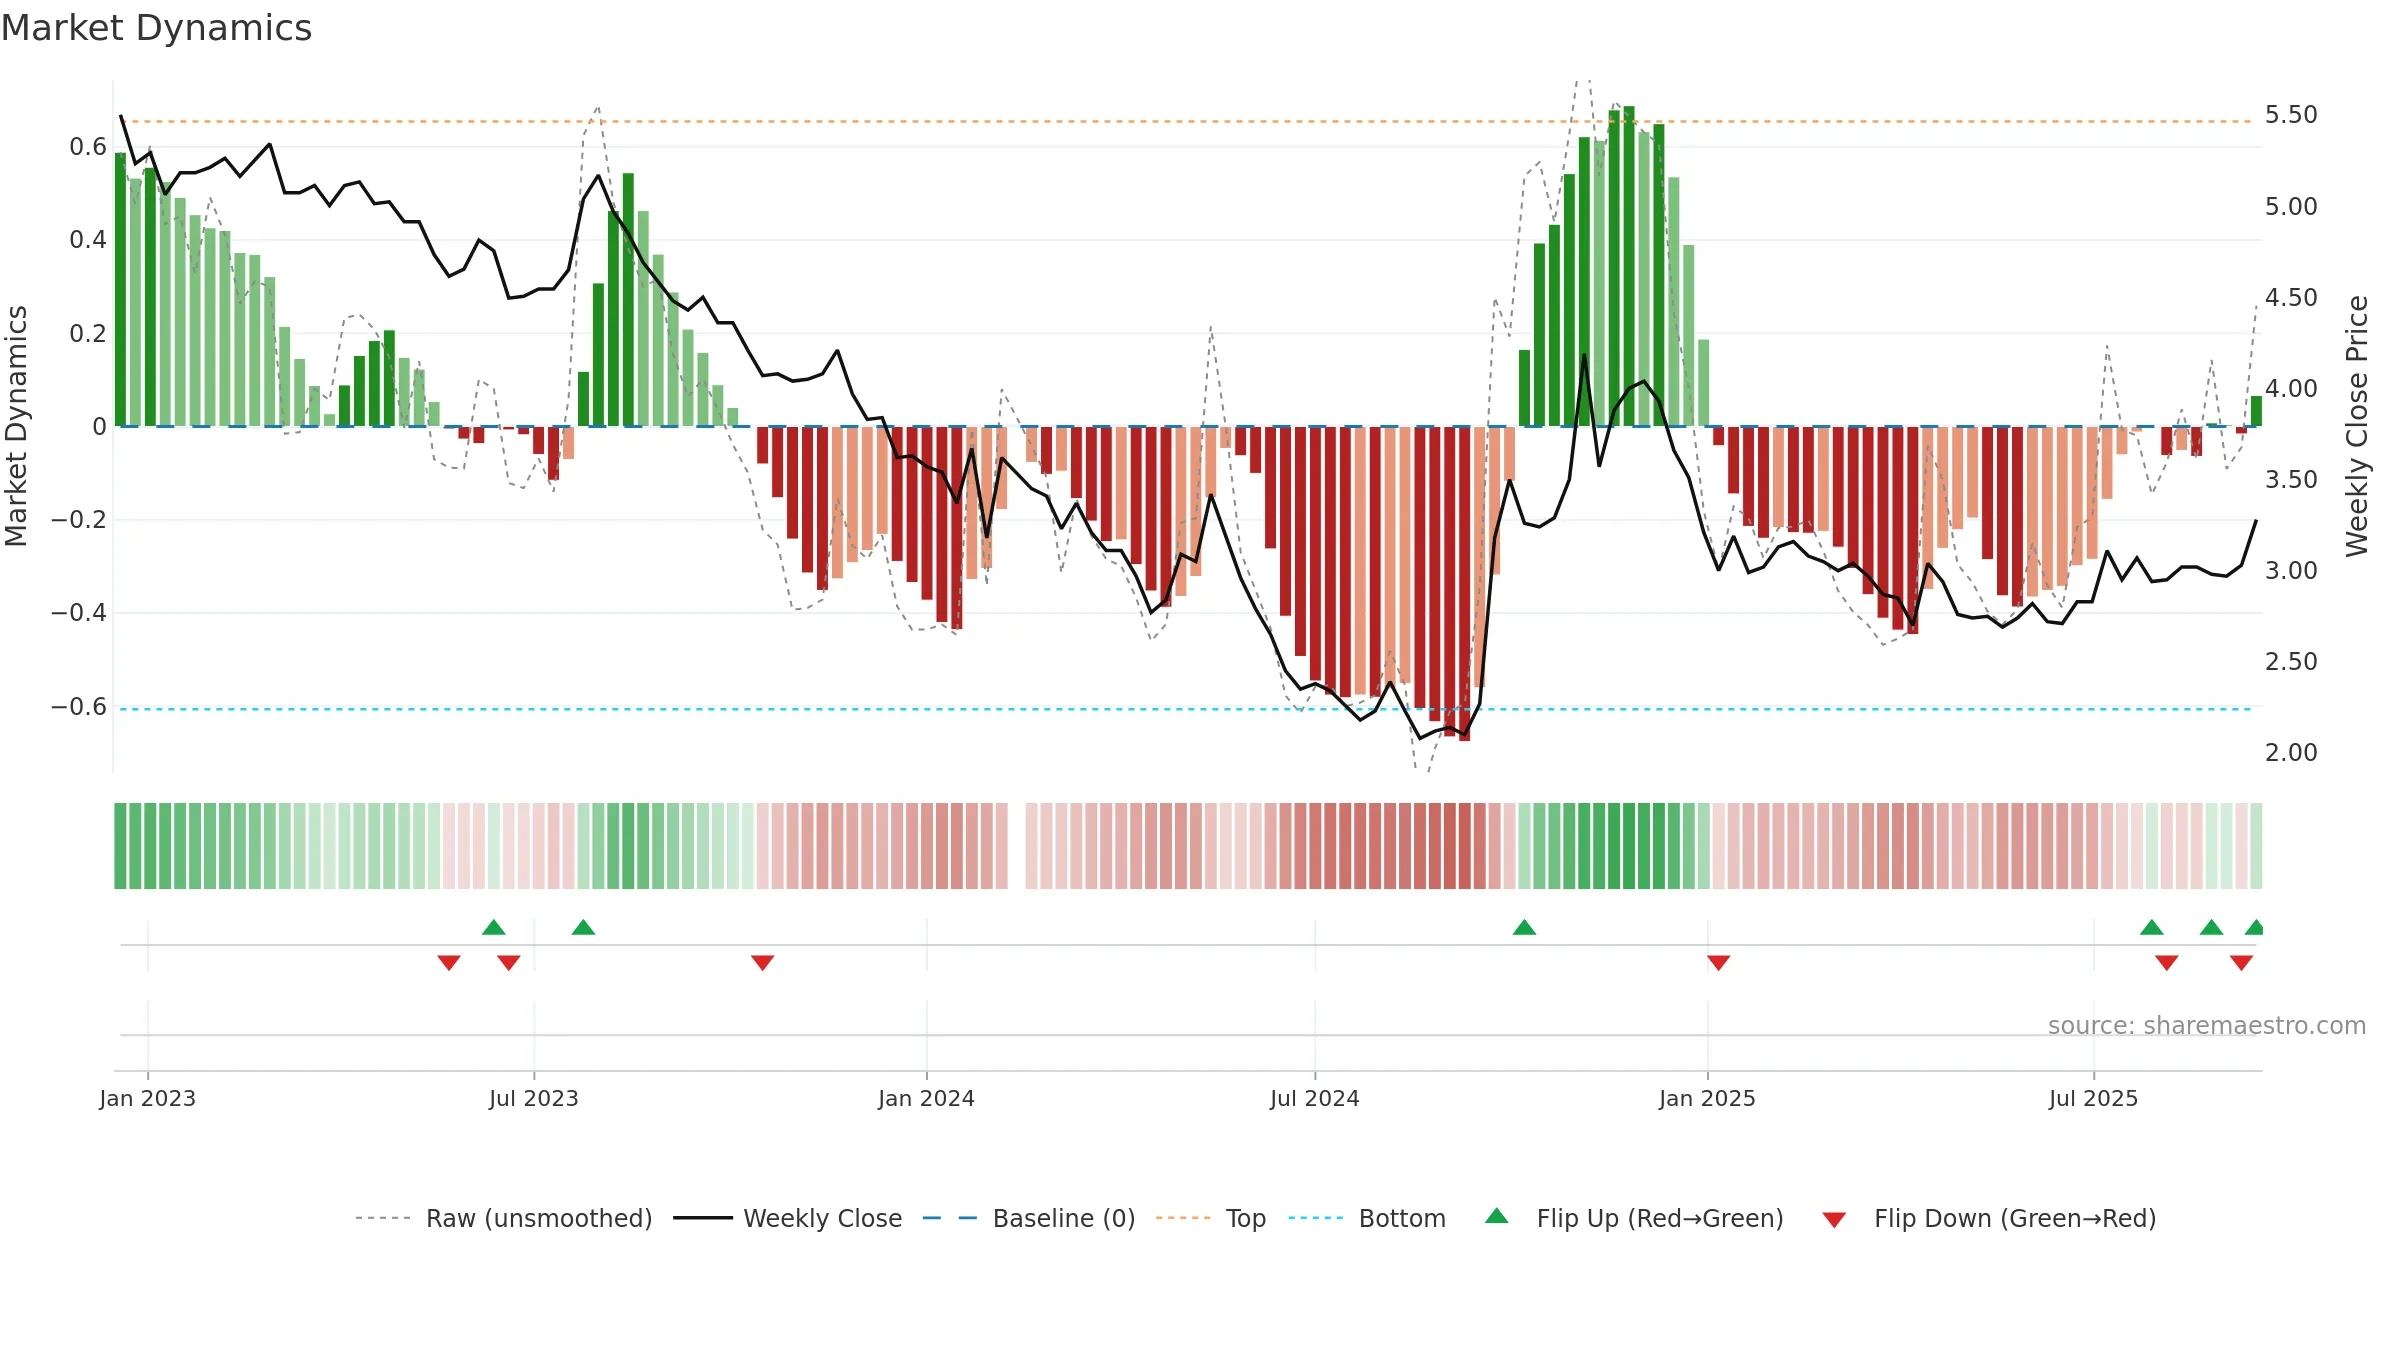Click the flip-up marker just before Jan 2025
Image resolution: width=2400 pixels, height=1350 pixels.
pyautogui.click(x=1525, y=927)
